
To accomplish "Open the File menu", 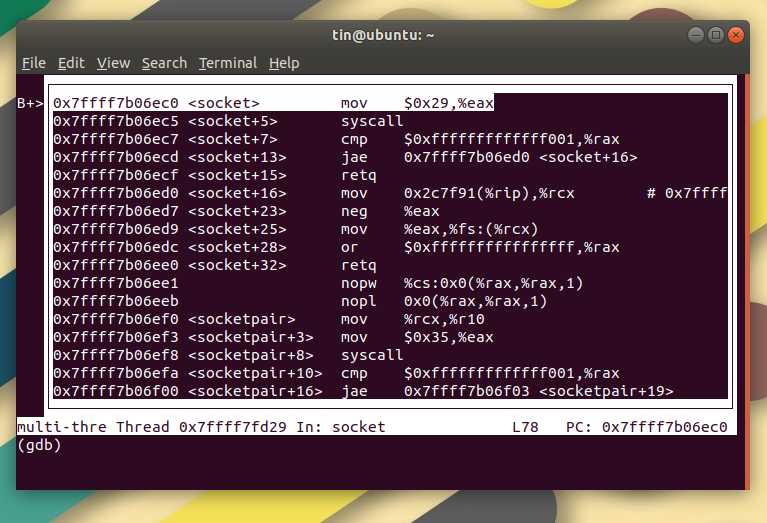I will [x=34, y=63].
